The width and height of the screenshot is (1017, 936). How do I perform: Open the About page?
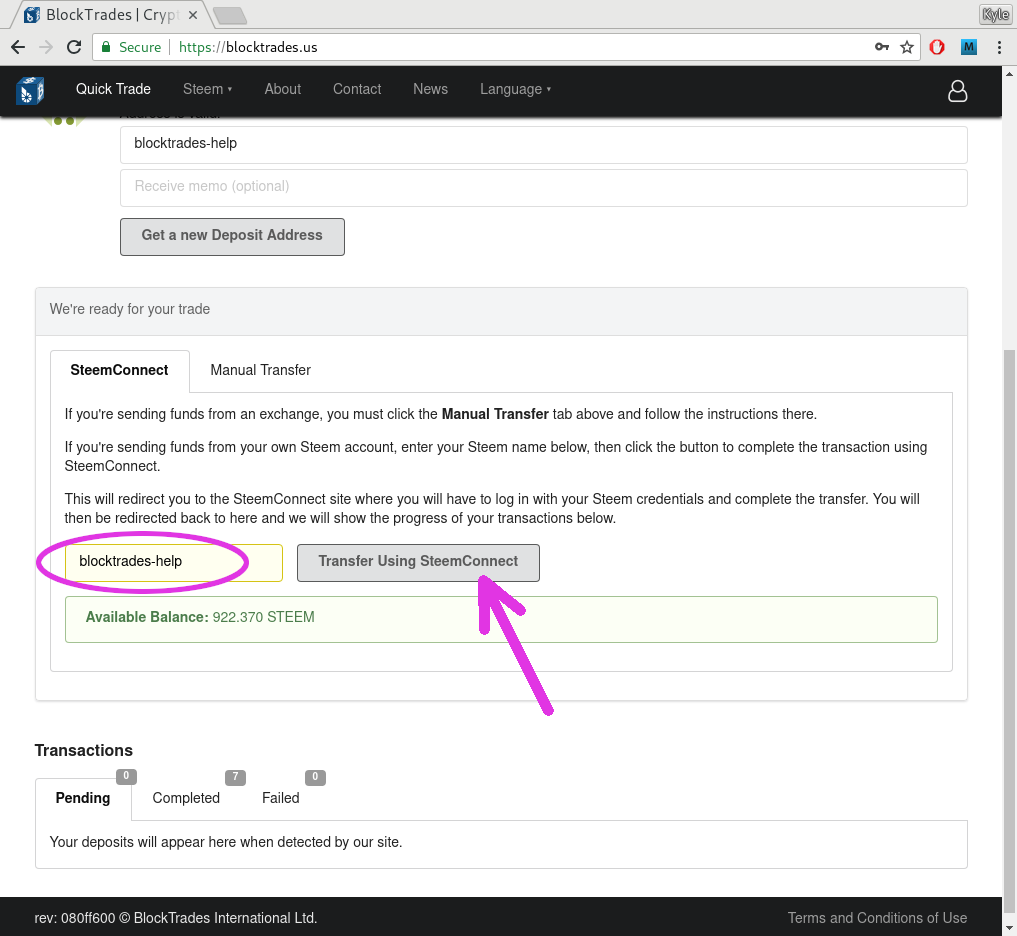(283, 89)
